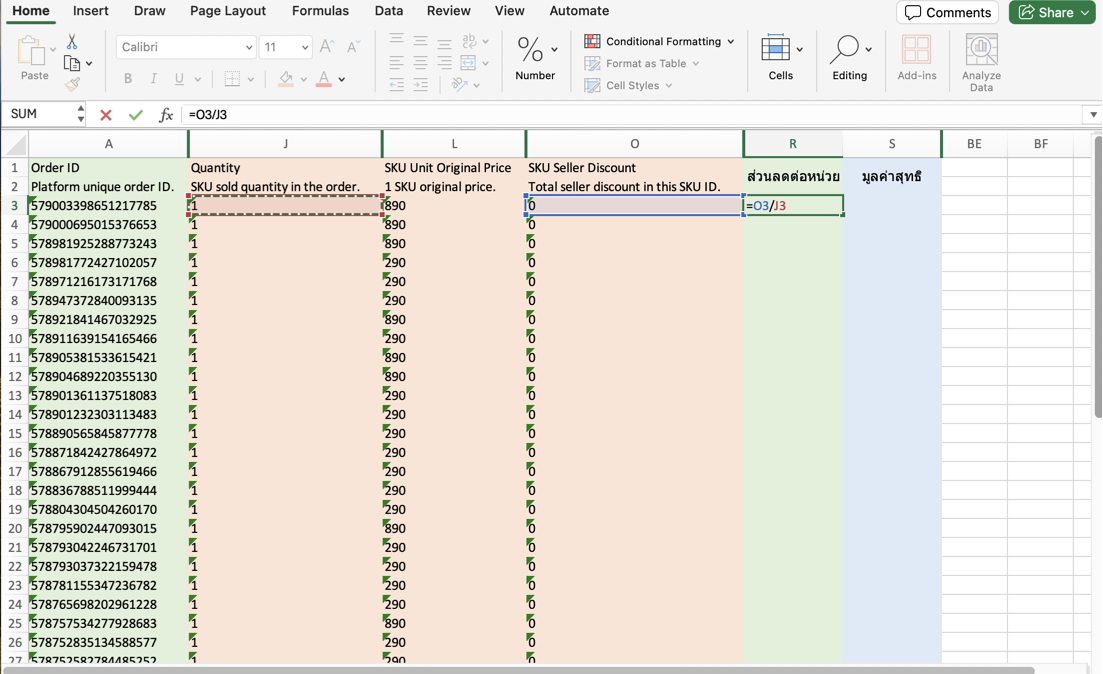
Task: Toggle middle vertical alignment
Action: (x=421, y=40)
